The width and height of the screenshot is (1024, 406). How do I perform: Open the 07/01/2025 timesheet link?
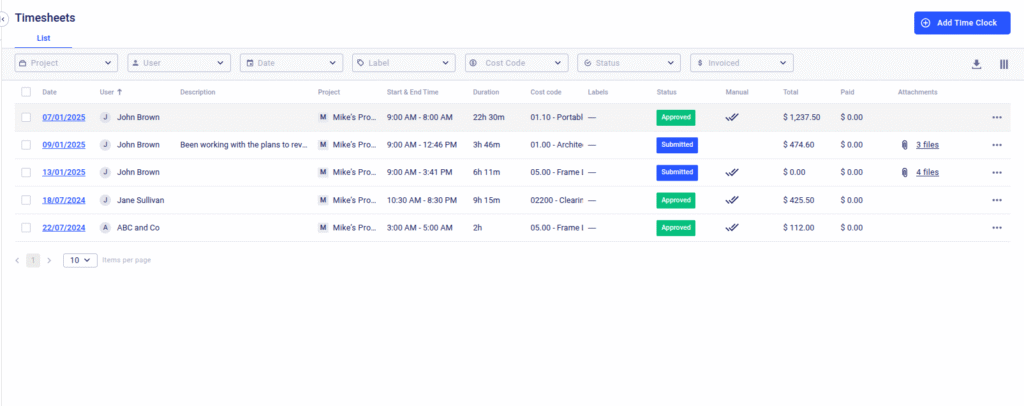64,117
